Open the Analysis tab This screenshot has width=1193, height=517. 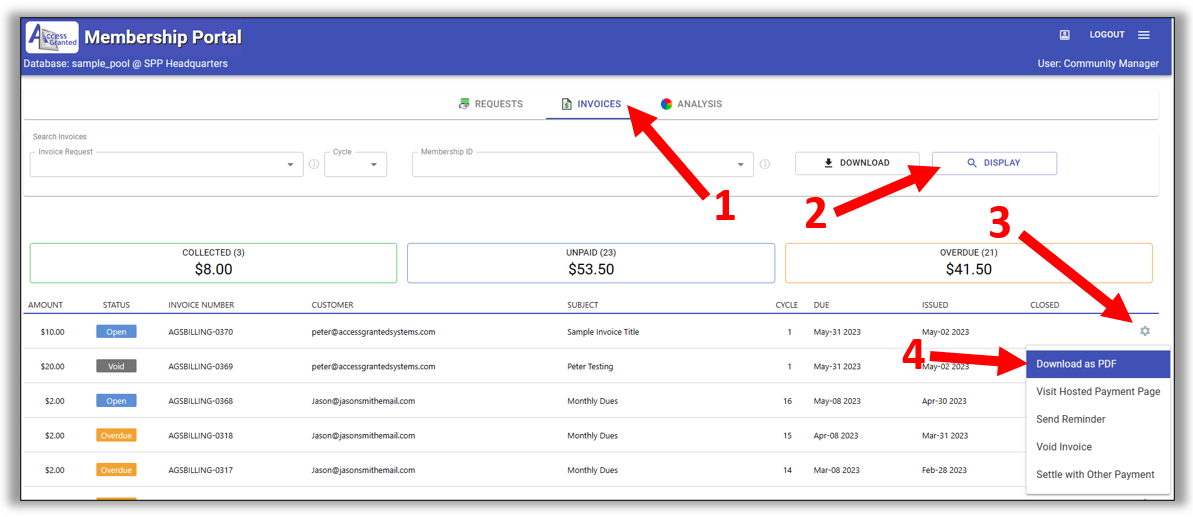point(691,104)
